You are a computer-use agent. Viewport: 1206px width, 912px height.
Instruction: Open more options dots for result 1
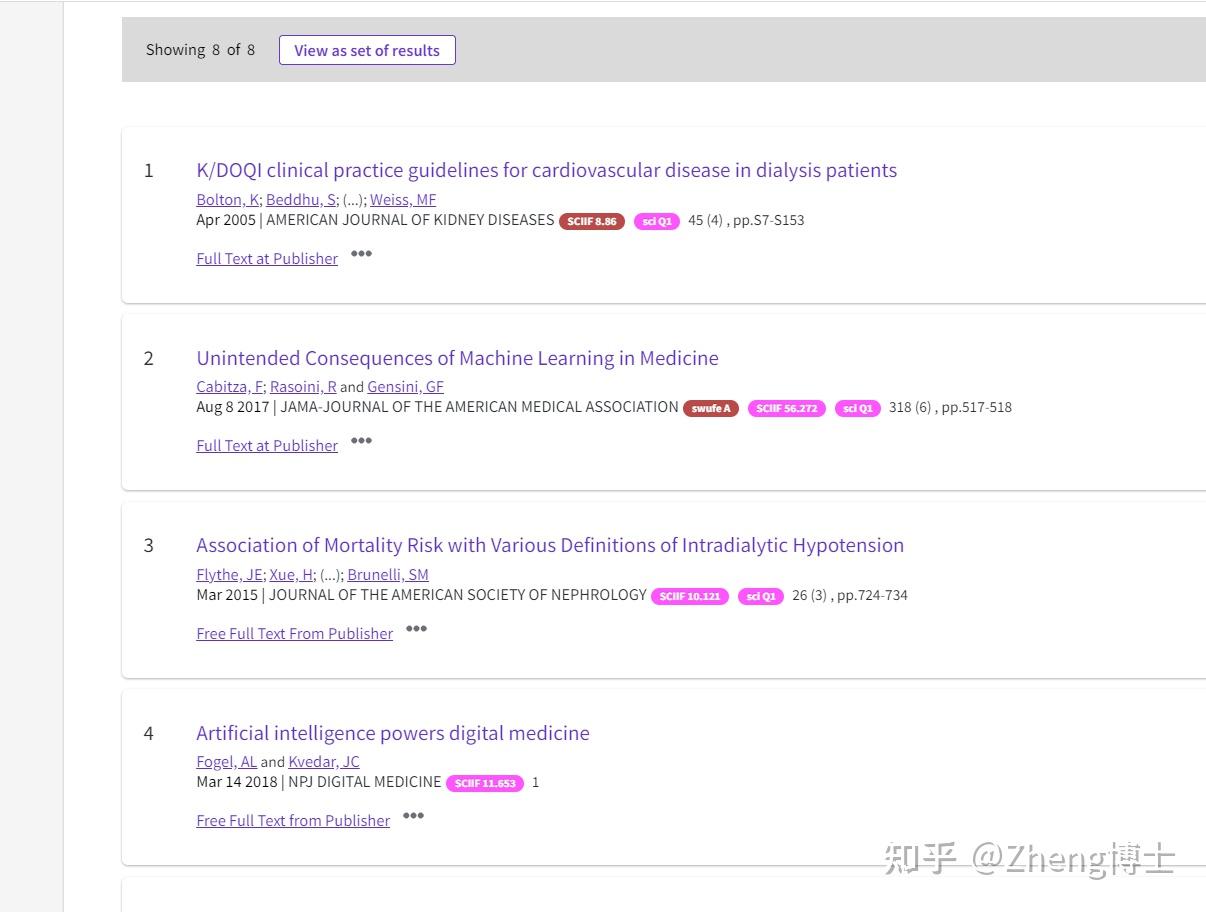[x=361, y=254]
